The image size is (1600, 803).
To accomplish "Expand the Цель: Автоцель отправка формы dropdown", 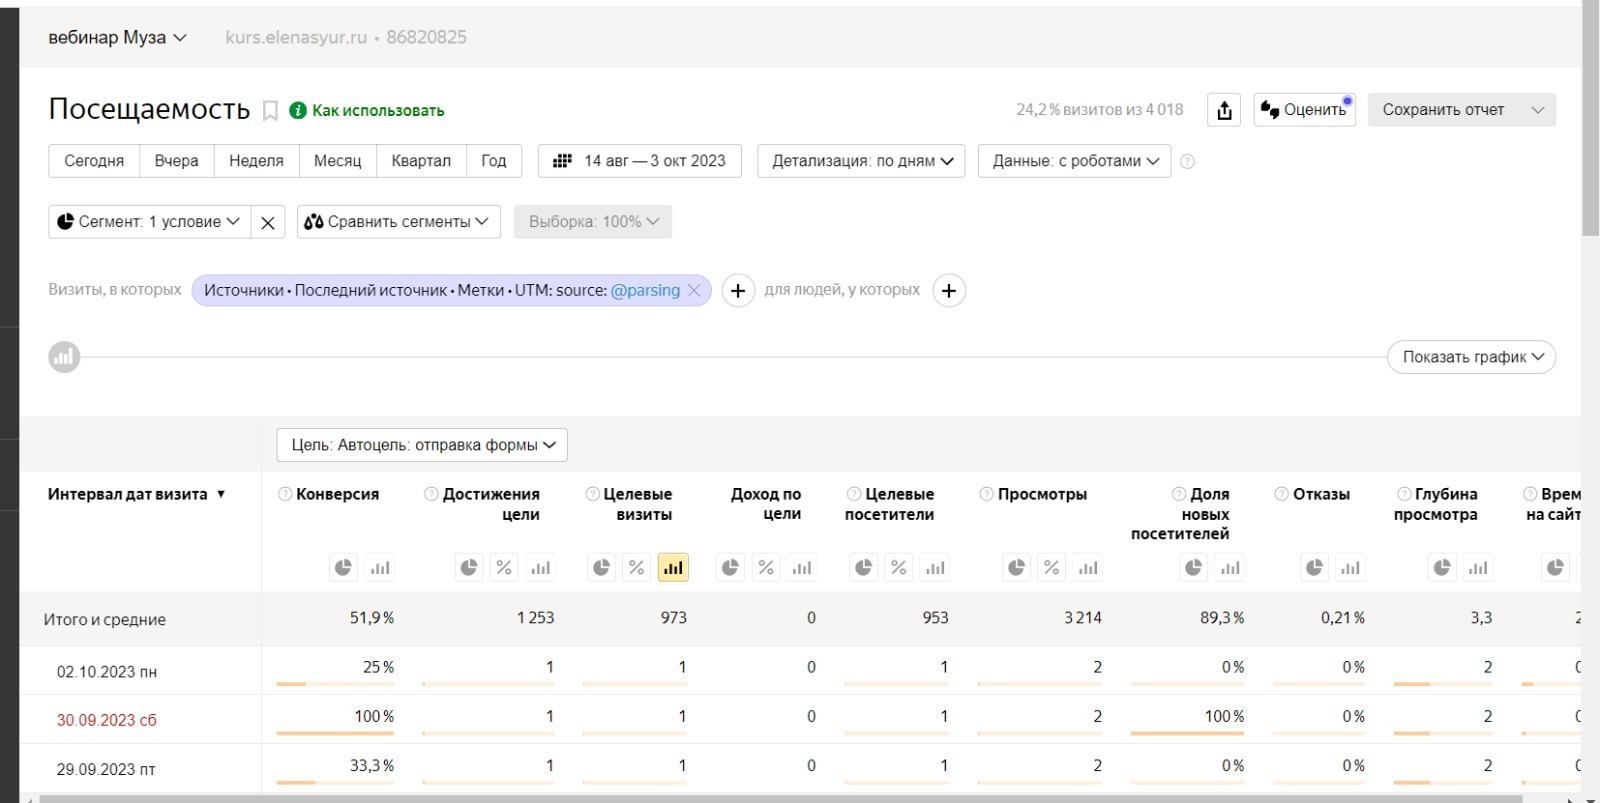I will tap(422, 445).
